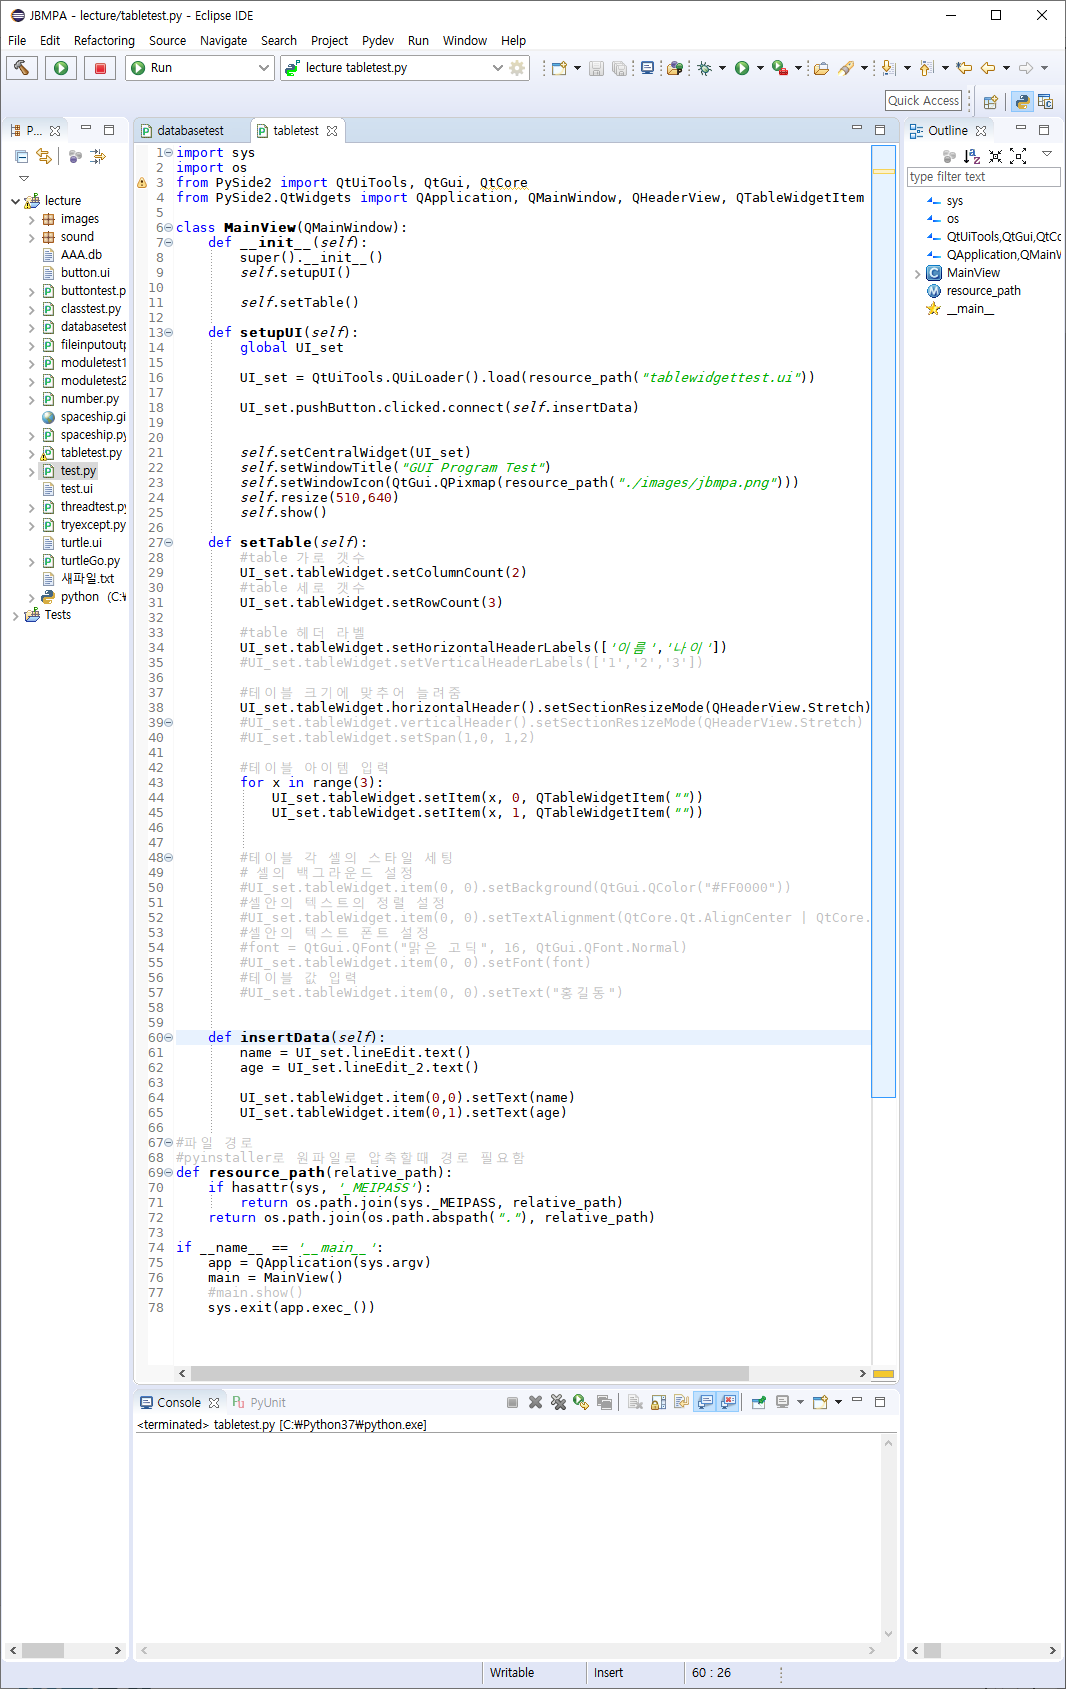This screenshot has width=1066, height=1689.
Task: Click the Next Annotation toolbar icon
Action: tap(888, 68)
